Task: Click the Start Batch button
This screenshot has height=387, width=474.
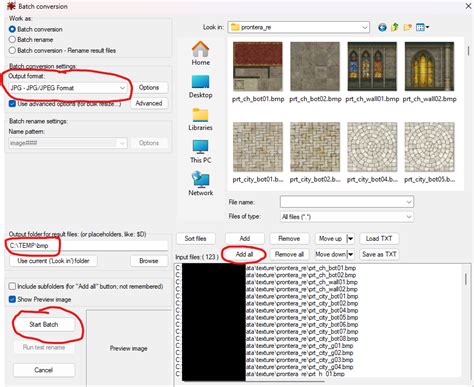Action: tap(44, 324)
